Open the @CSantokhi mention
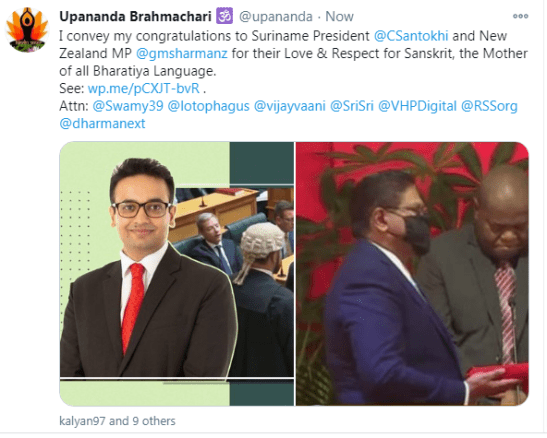Image resolution: width=547 pixels, height=438 pixels. click(x=411, y=36)
